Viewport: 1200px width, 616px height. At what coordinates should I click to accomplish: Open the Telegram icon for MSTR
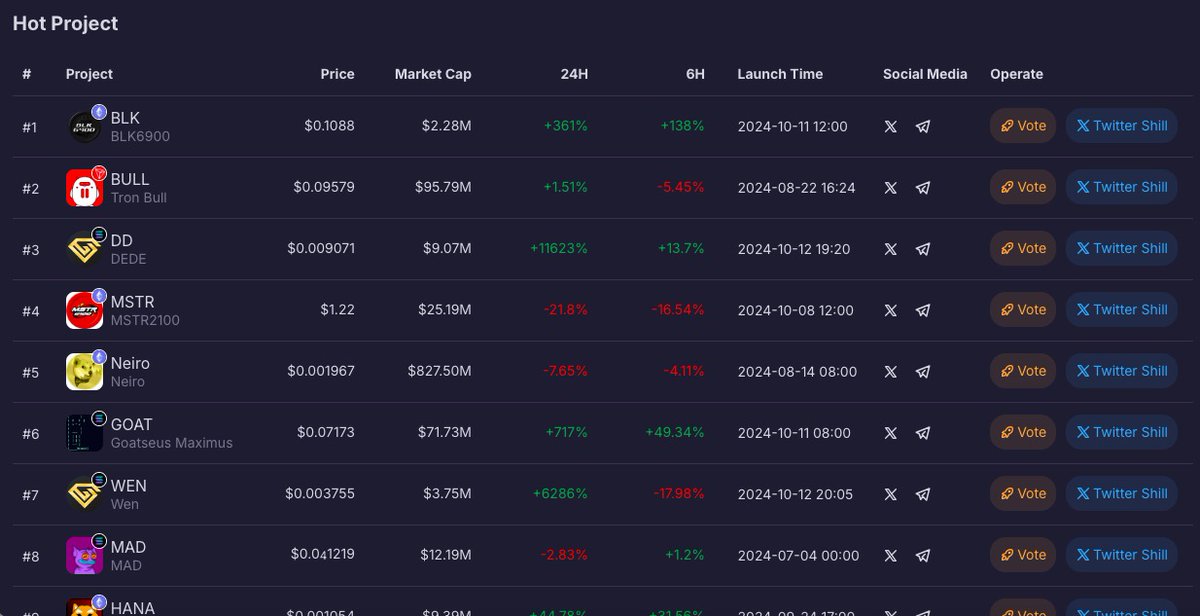pyautogui.click(x=923, y=311)
